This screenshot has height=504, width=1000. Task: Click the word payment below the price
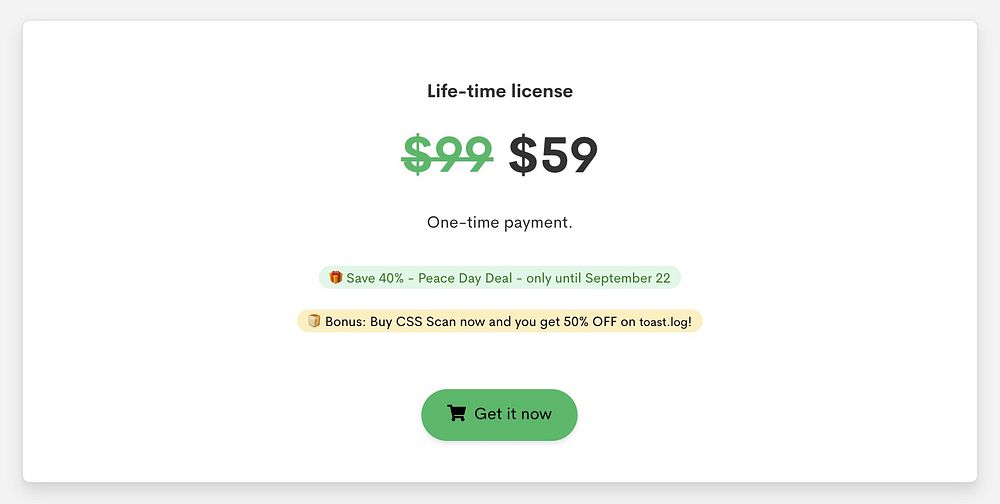(538, 223)
